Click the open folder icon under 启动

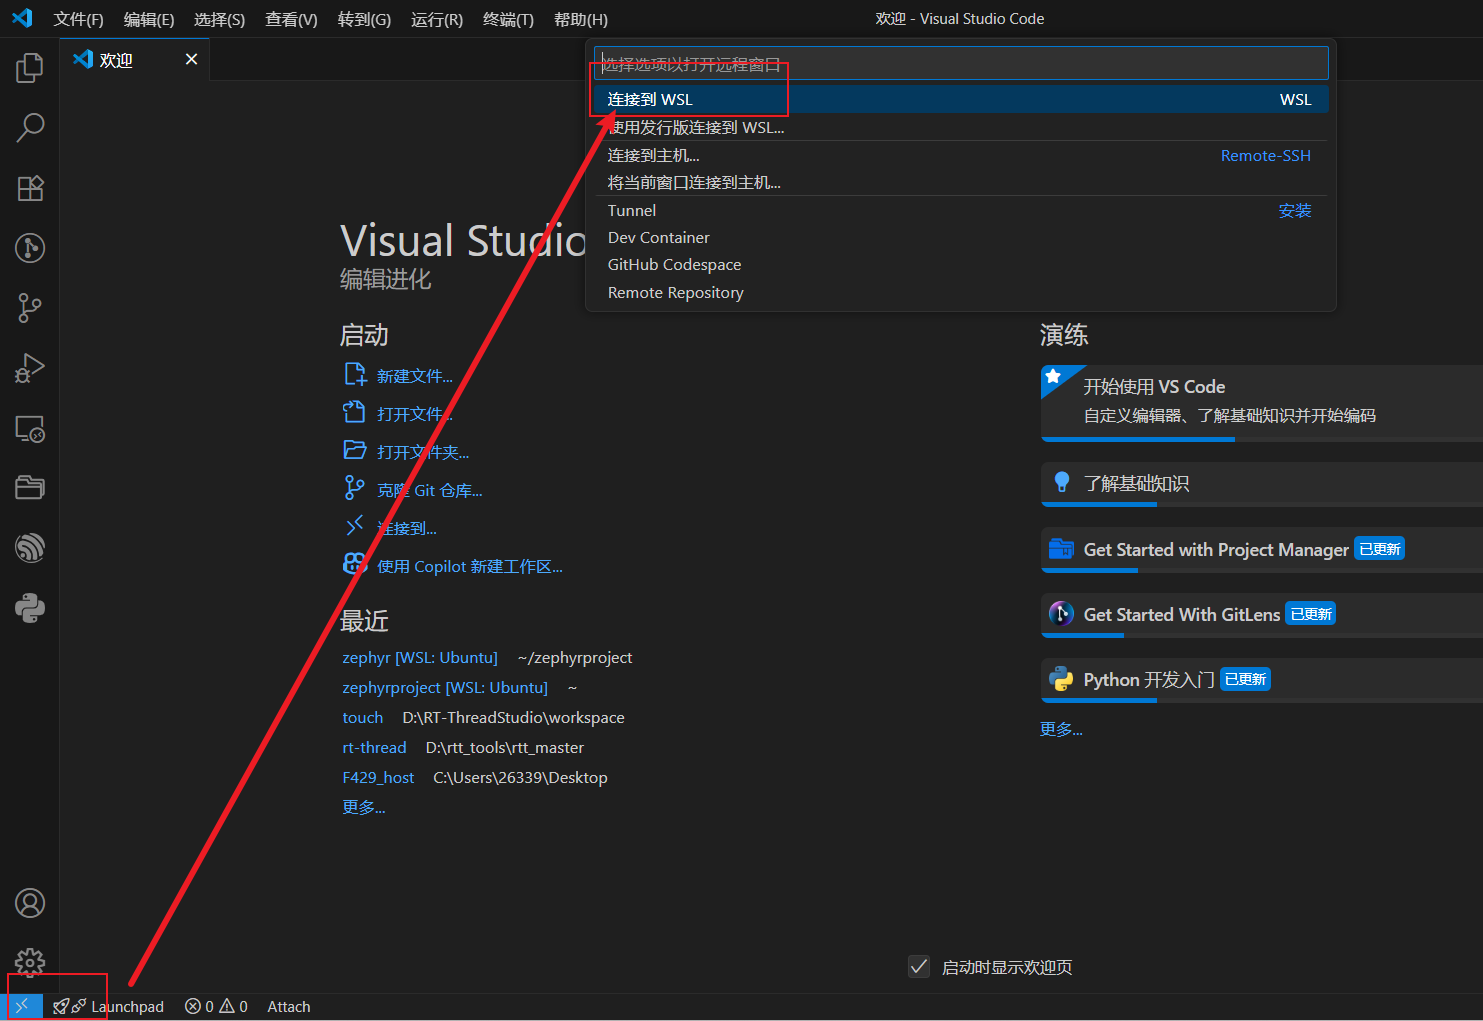coord(355,450)
